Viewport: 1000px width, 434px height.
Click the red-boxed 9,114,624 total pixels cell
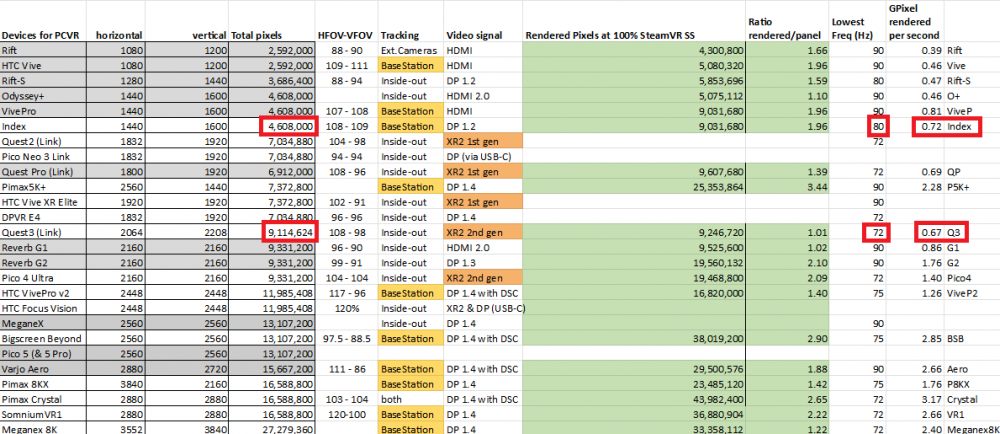[290, 232]
